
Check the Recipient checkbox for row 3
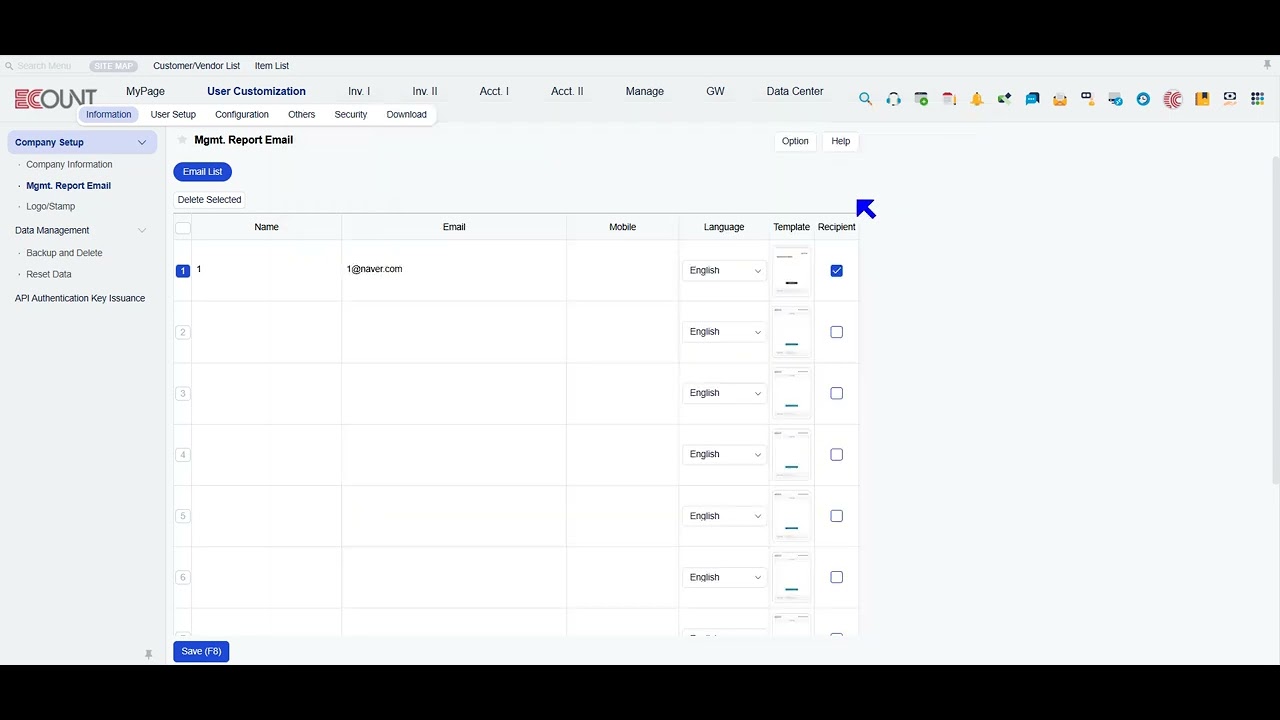(837, 393)
